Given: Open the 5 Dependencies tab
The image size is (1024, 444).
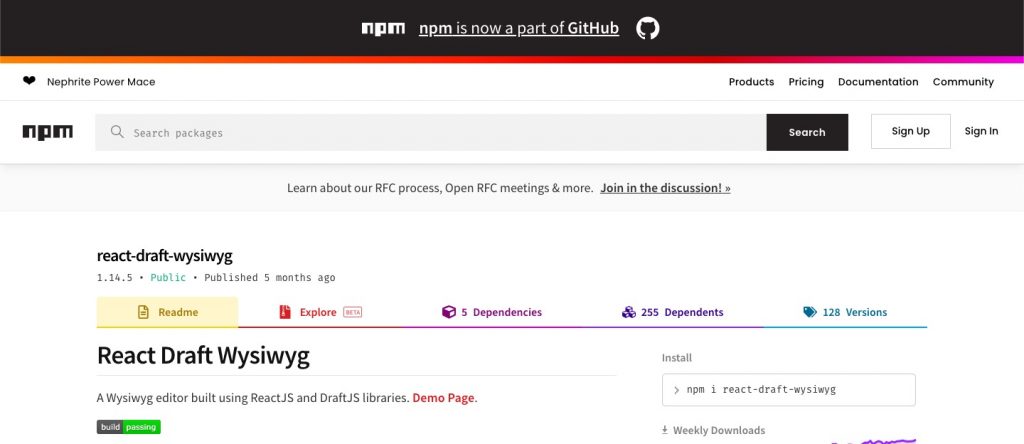Looking at the screenshot, I should pos(492,312).
